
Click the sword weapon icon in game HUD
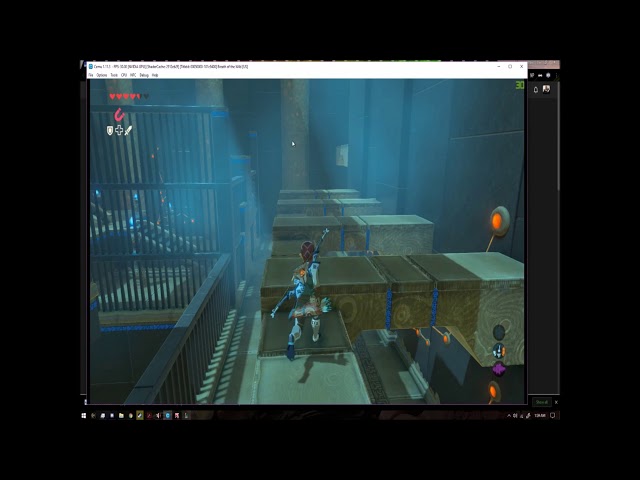coord(128,130)
